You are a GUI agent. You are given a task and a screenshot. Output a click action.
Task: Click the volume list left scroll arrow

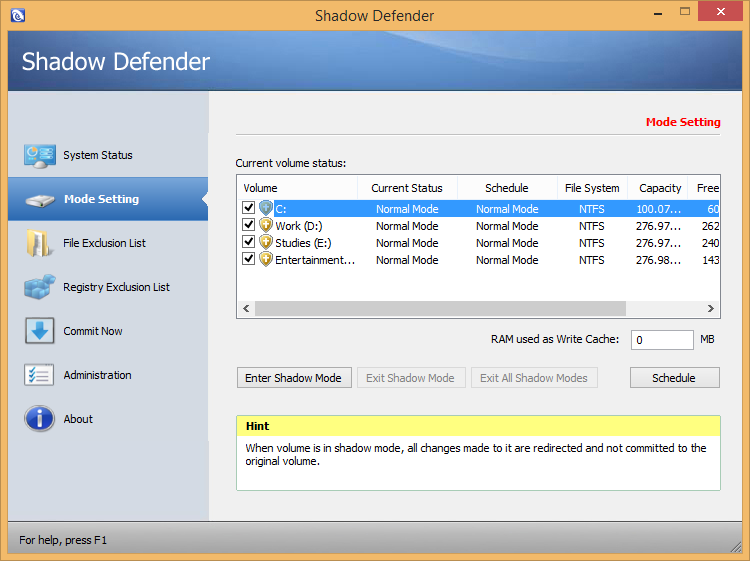click(246, 308)
